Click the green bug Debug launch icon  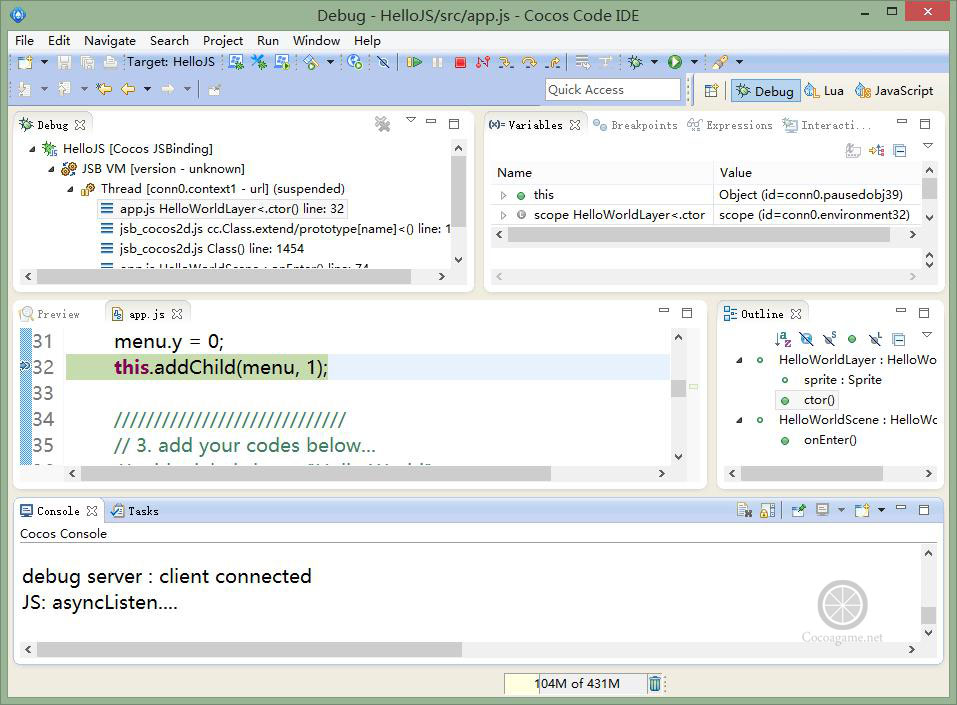tap(635, 62)
